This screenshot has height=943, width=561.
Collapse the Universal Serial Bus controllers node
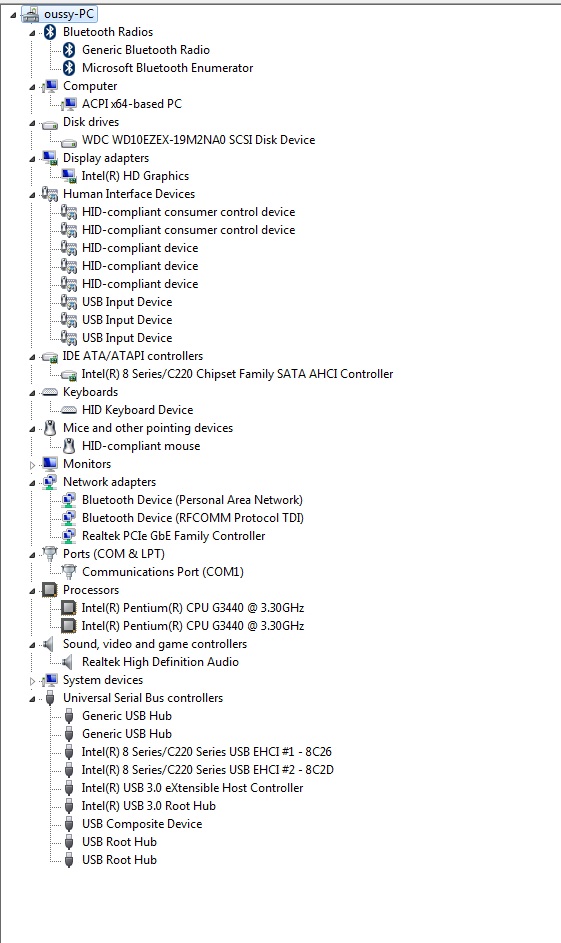(x=32, y=699)
